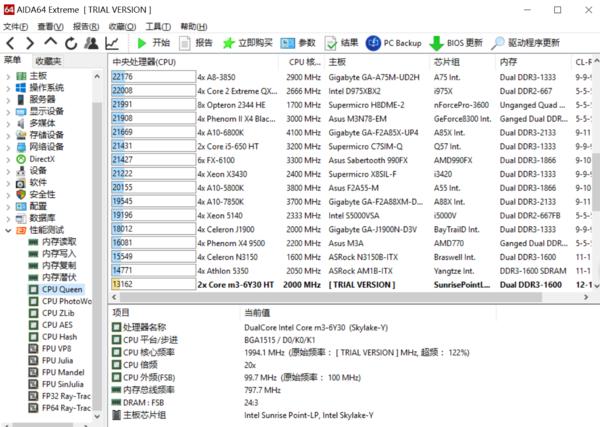Open the user profile icon in the toolbar
Image resolution: width=600 pixels, height=427 pixels.
[x=91, y=43]
